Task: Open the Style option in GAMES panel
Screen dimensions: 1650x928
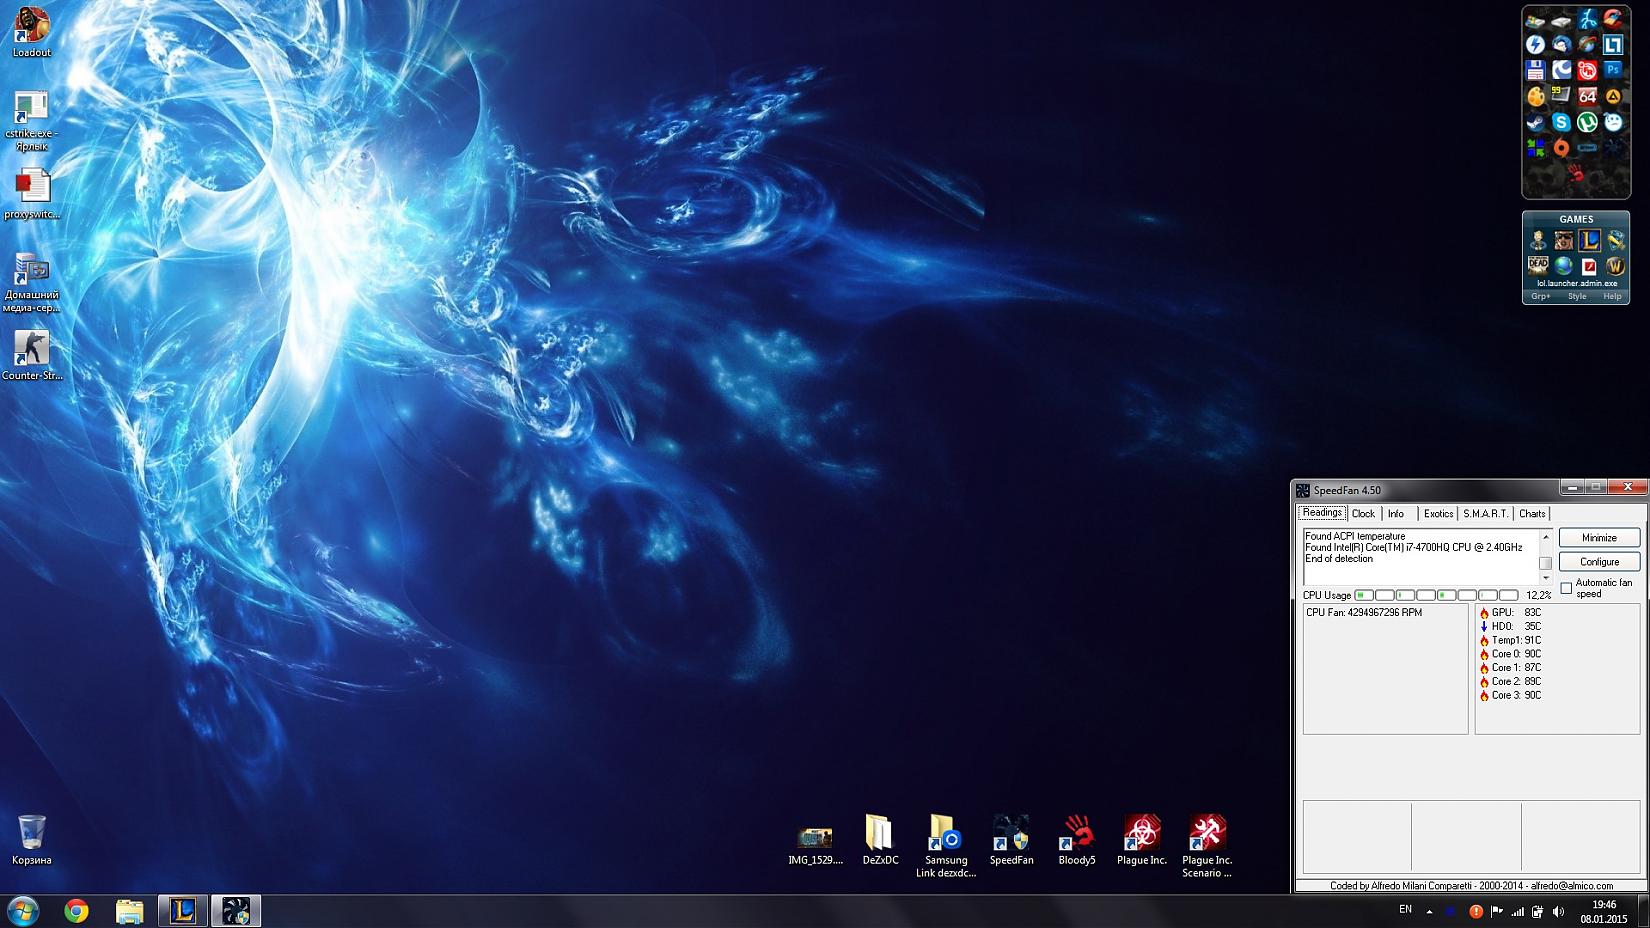Action: [x=1577, y=297]
